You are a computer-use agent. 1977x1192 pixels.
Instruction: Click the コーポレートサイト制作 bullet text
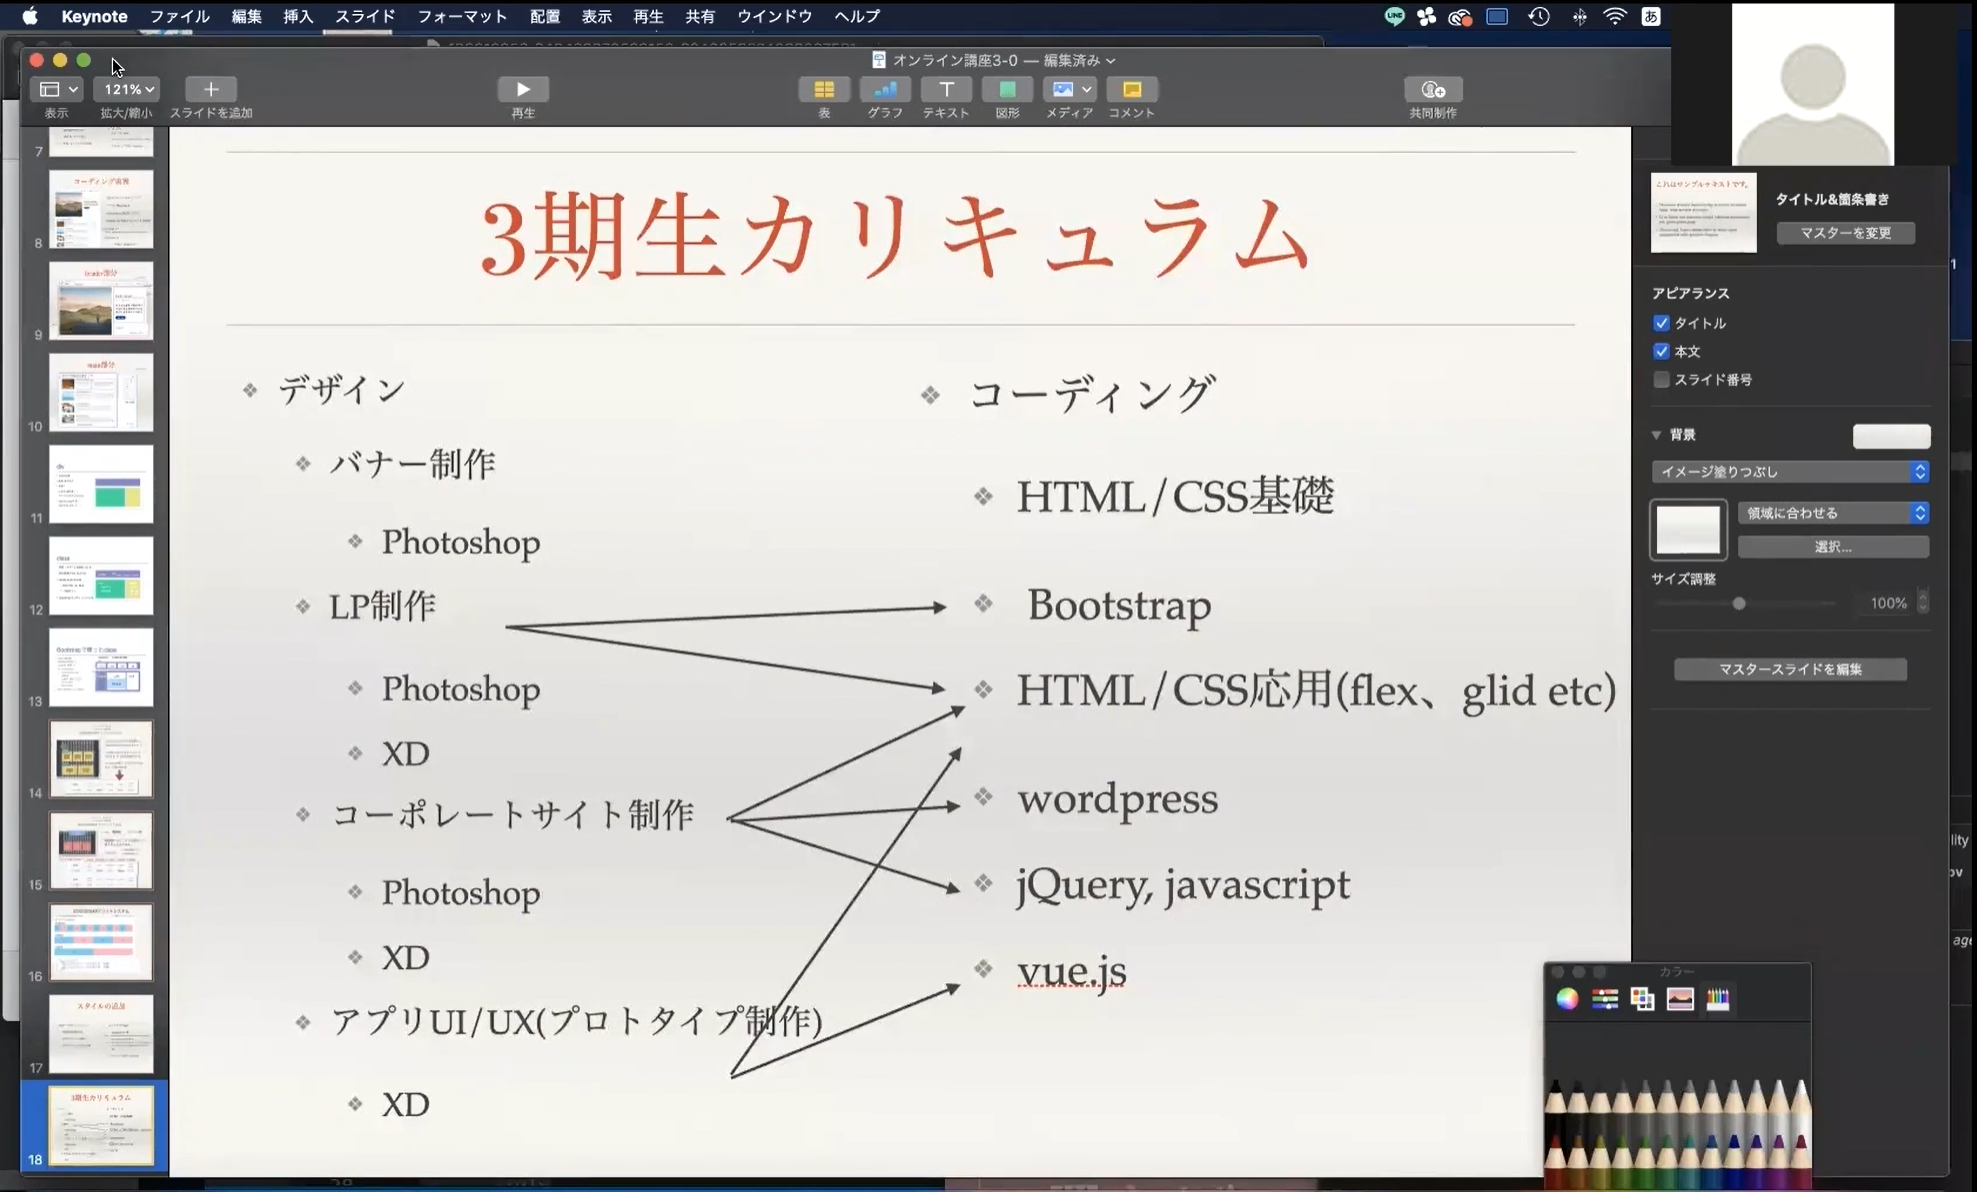click(x=512, y=814)
